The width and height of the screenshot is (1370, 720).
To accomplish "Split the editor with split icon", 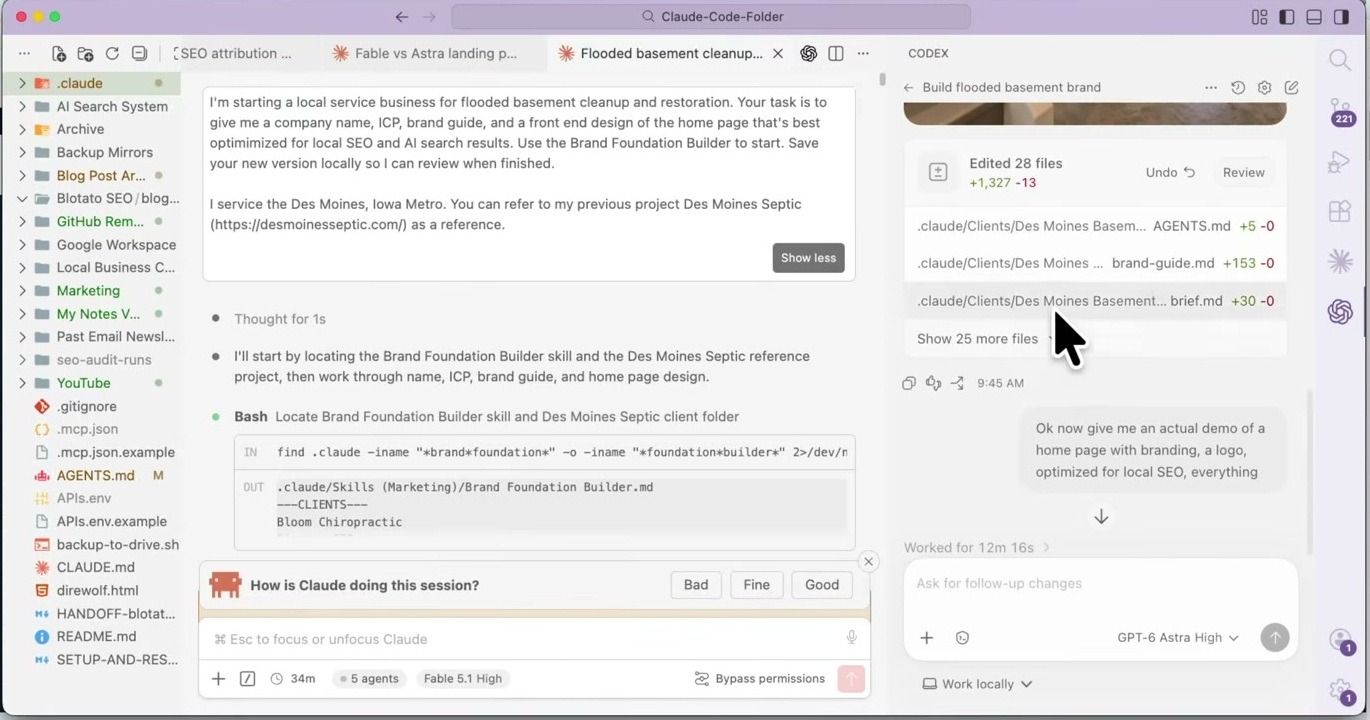I will [x=836, y=54].
